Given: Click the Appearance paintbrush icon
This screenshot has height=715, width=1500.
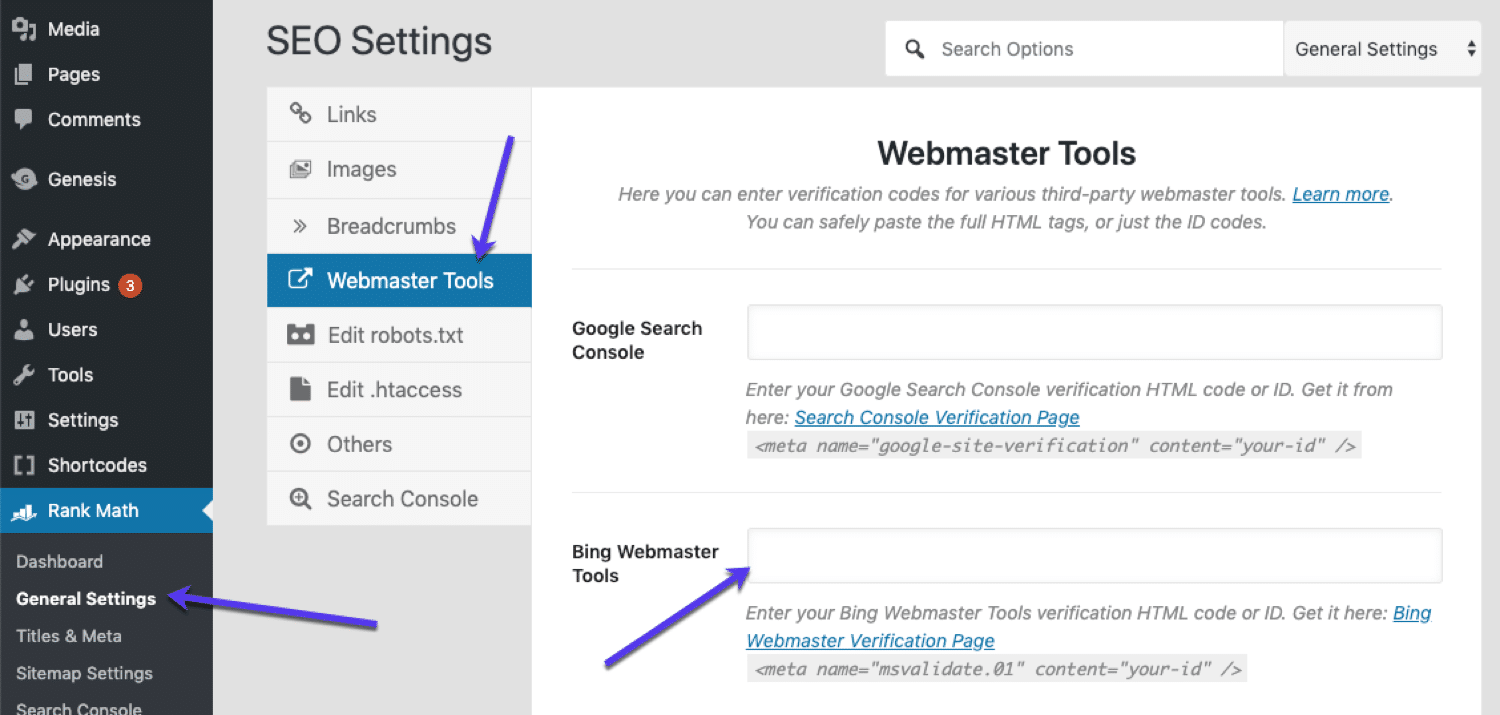Looking at the screenshot, I should (x=25, y=239).
